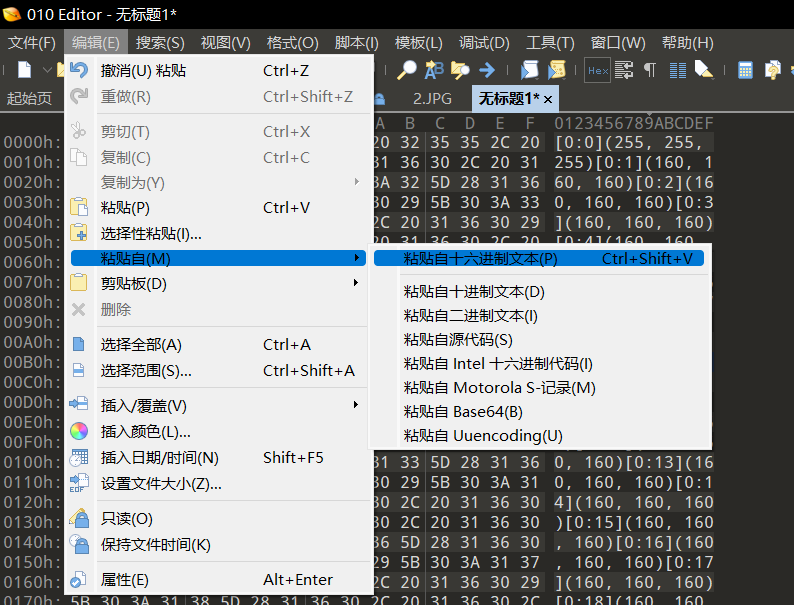Image resolution: width=794 pixels, height=605 pixels.
Task: Open the 视图(V) menu
Action: [225, 43]
